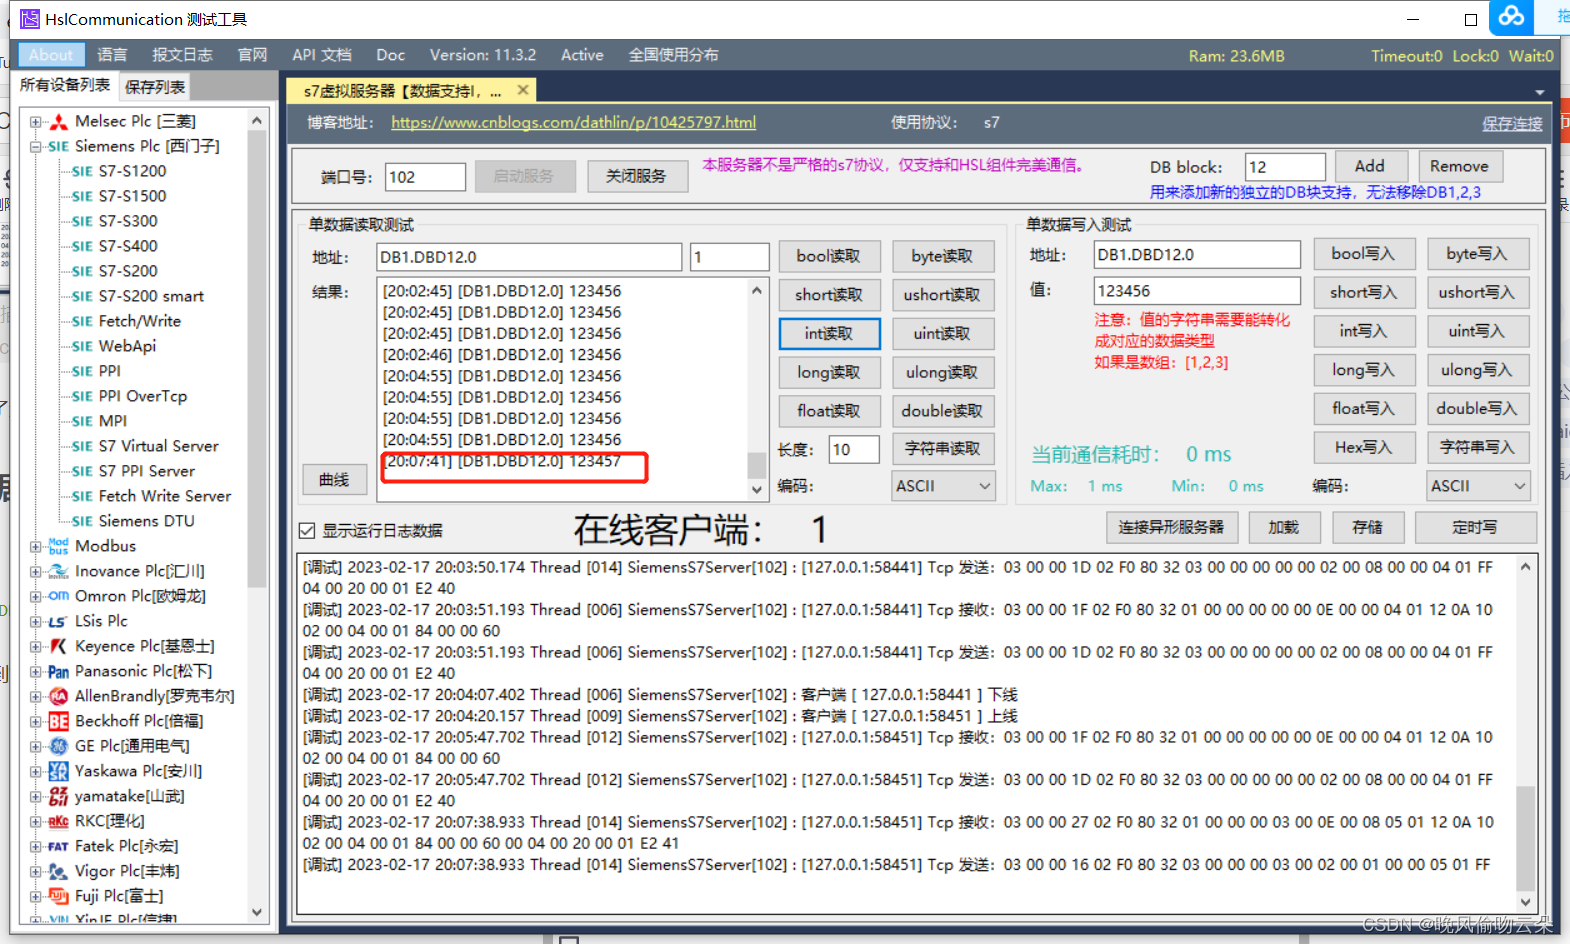Expand the Keyence Plc tree node
Screen dimensions: 1570x944
click(36, 647)
